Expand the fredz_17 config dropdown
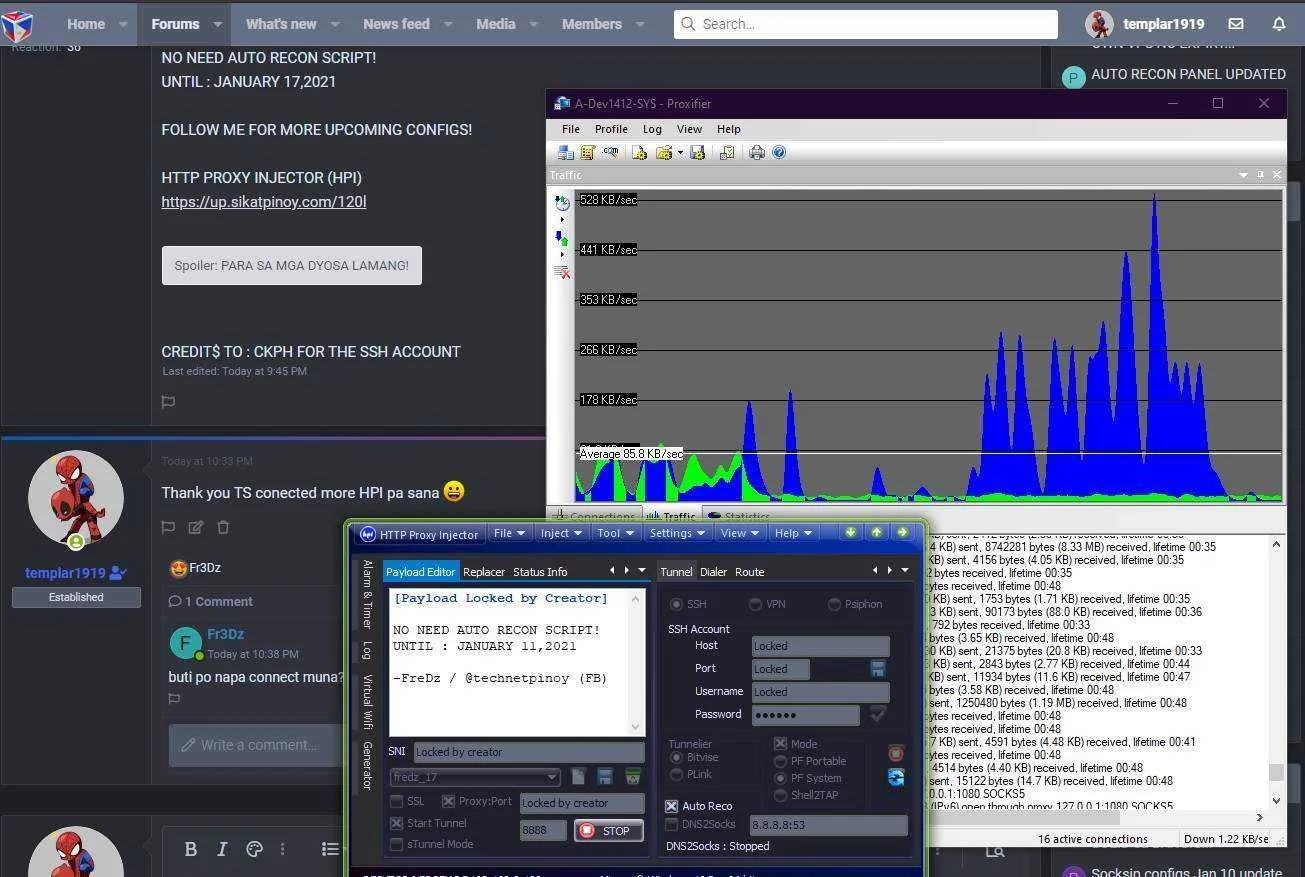Viewport: 1305px width, 877px height. point(552,777)
